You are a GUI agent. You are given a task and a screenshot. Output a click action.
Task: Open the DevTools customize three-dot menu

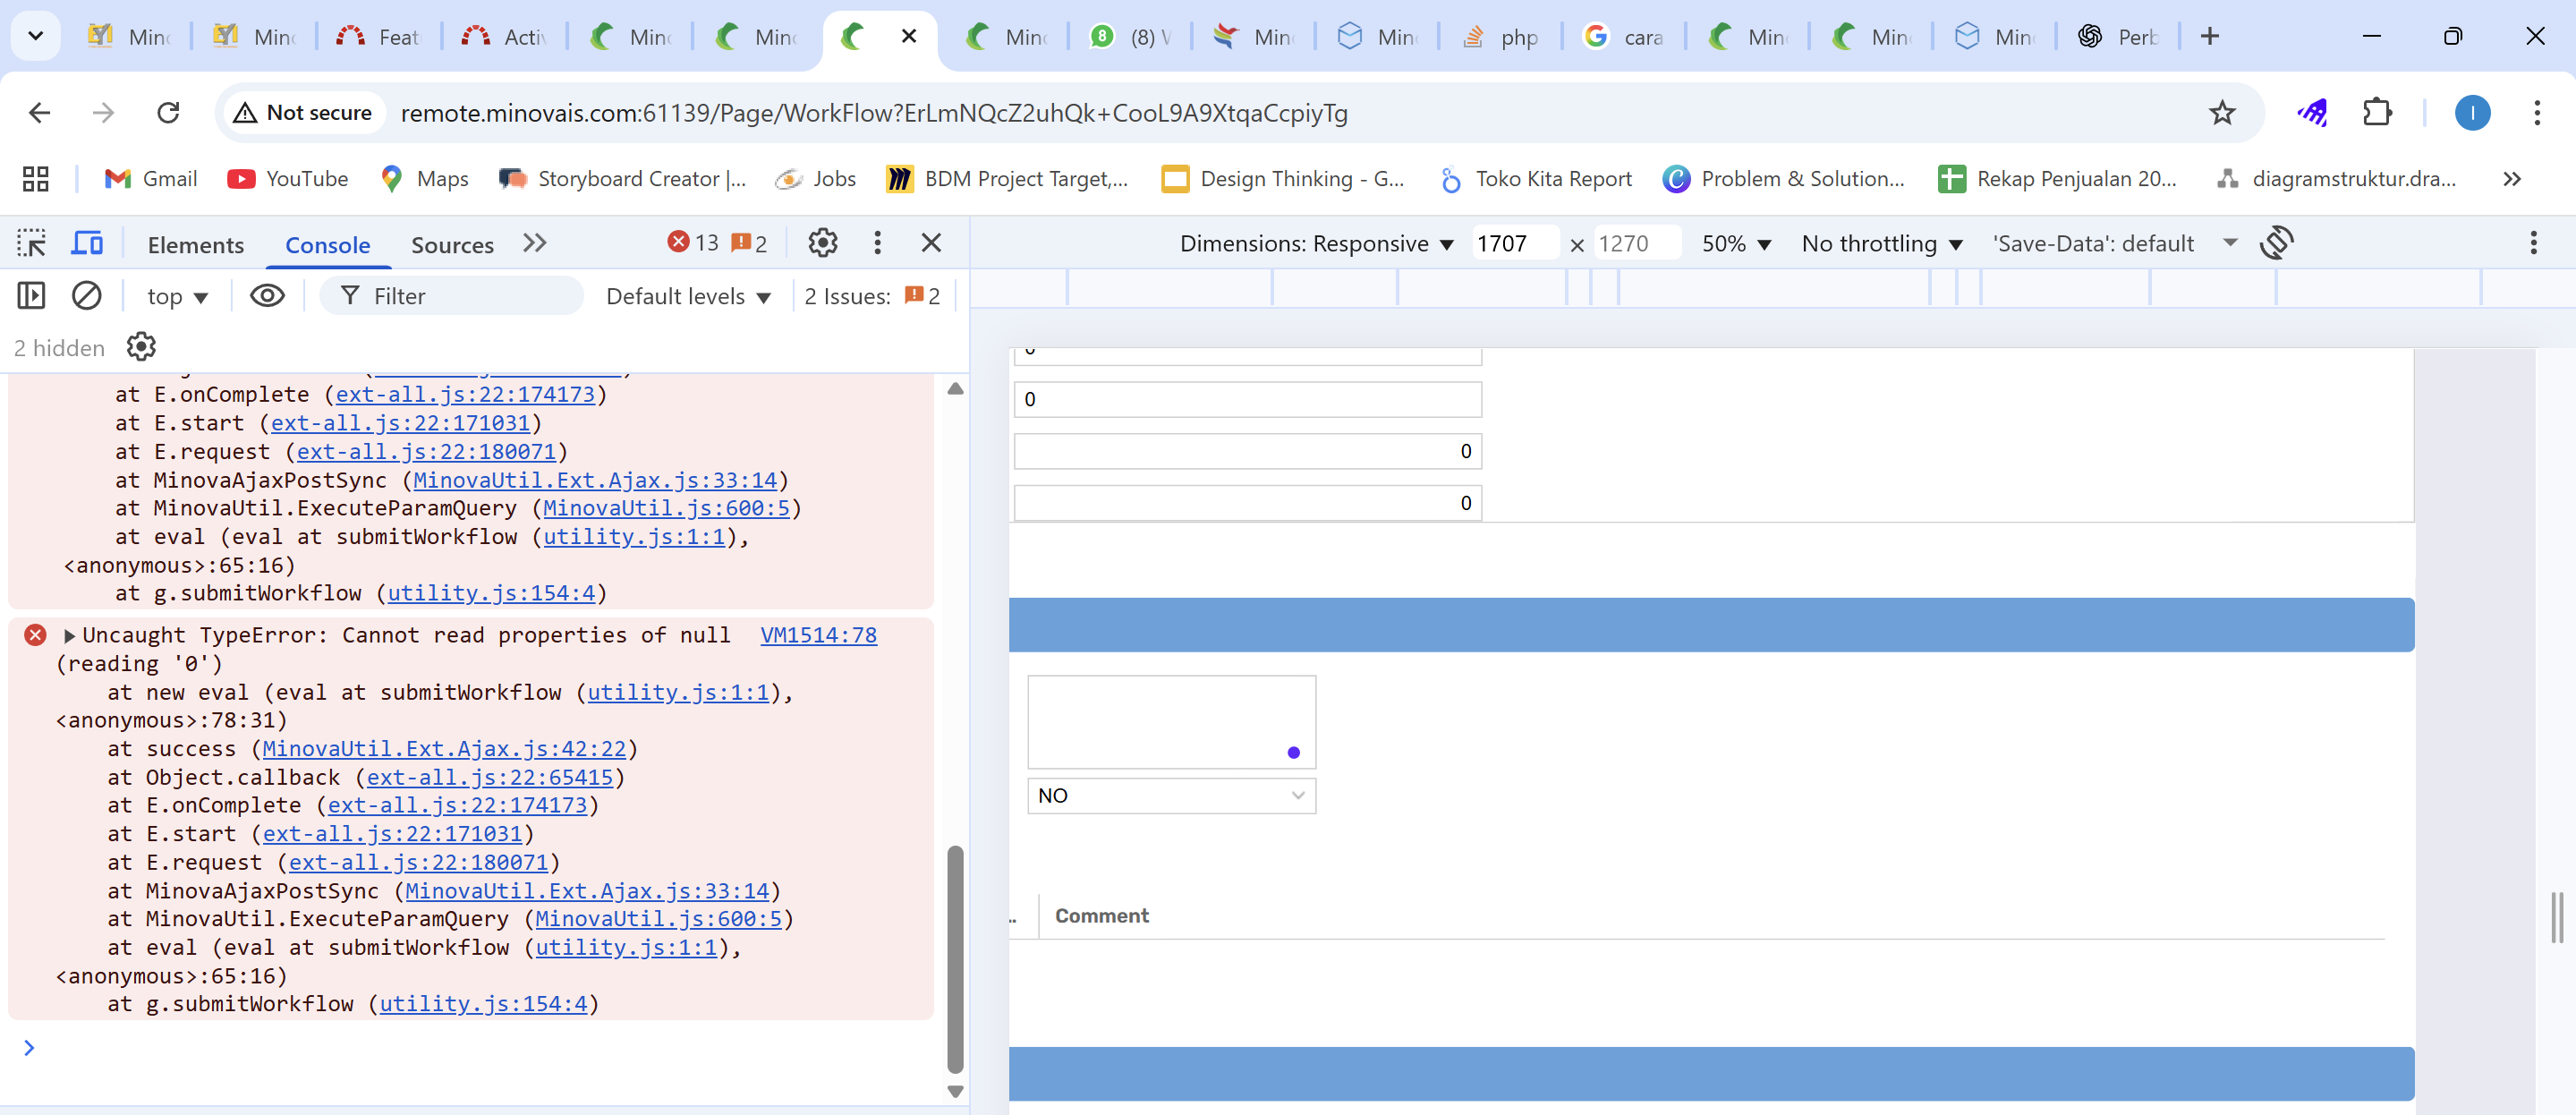pyautogui.click(x=877, y=243)
